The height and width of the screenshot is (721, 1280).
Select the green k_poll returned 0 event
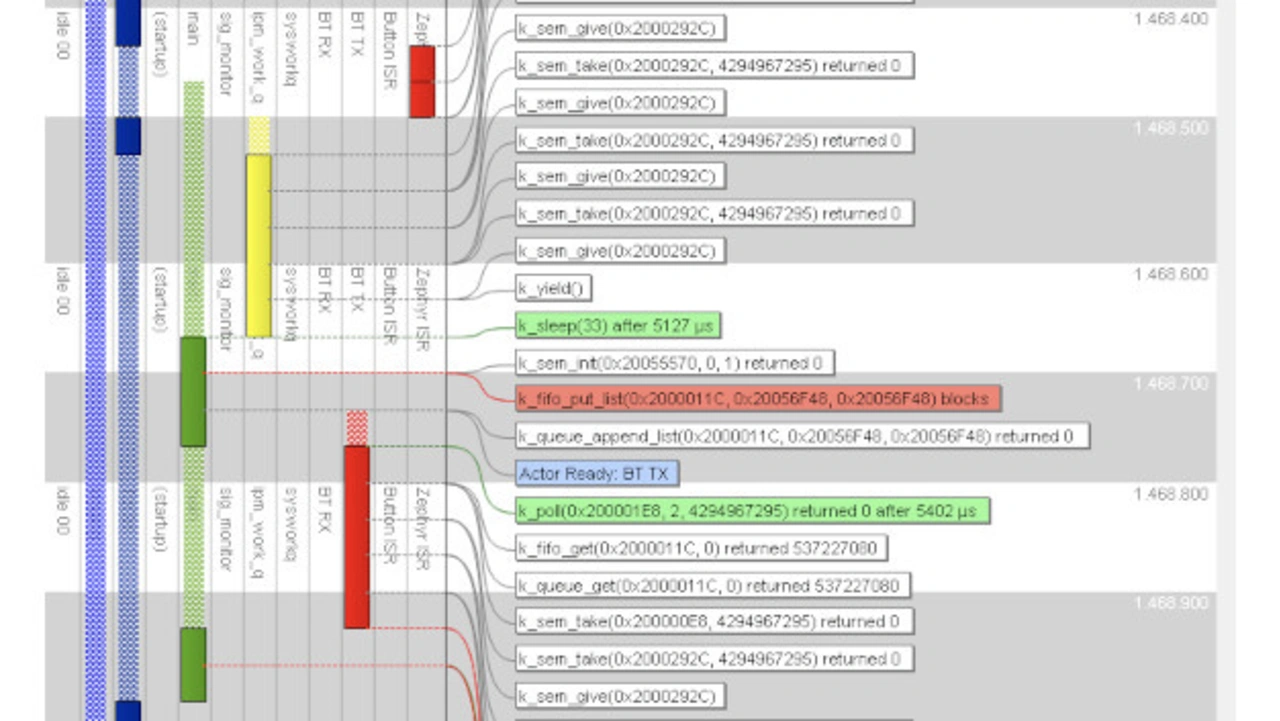752,511
